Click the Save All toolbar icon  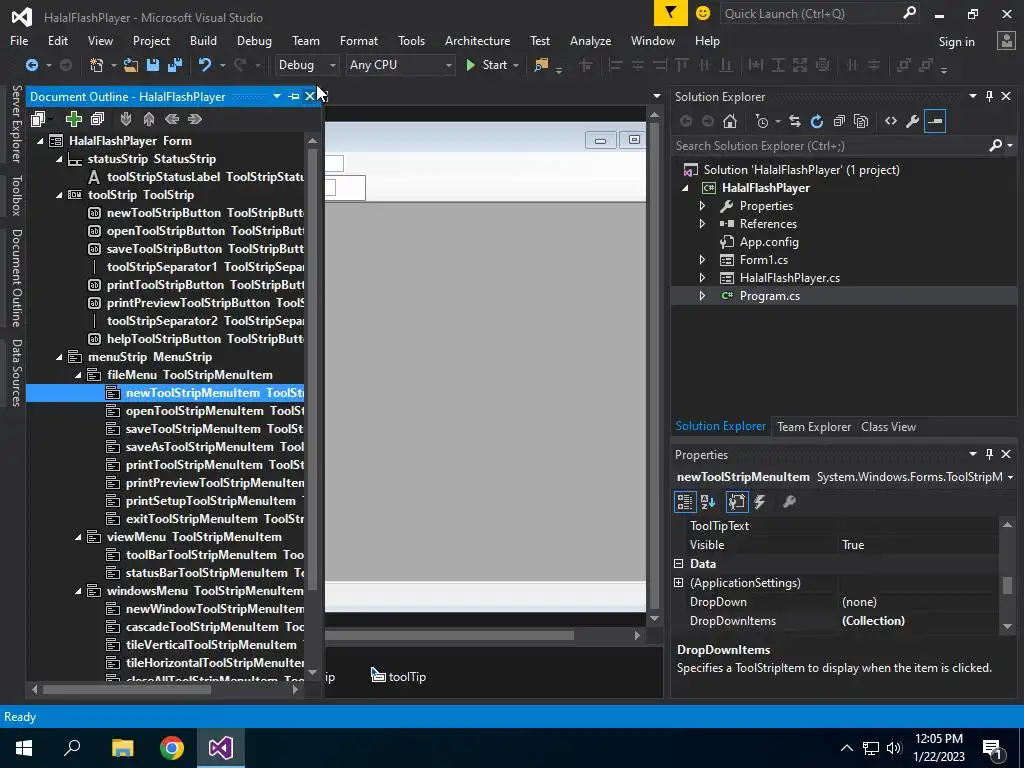(174, 65)
